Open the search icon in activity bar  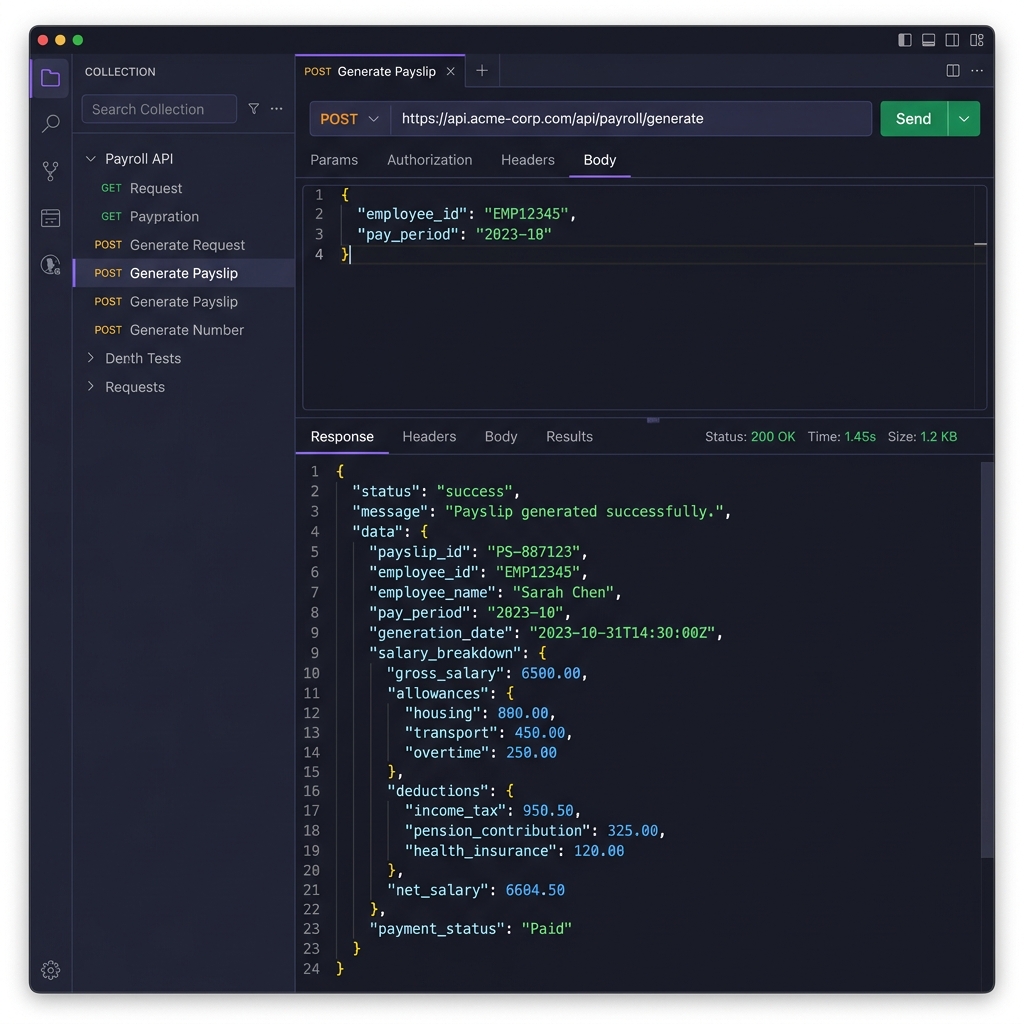point(50,123)
